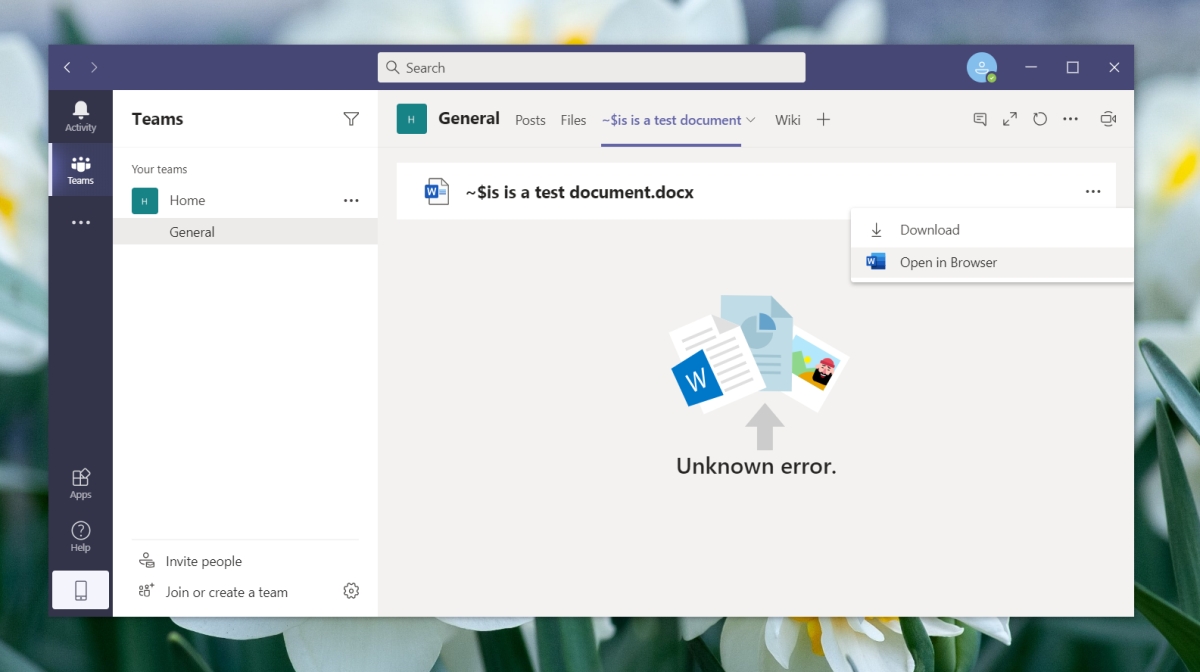
Task: Add a tab with plus icon
Action: 823,119
